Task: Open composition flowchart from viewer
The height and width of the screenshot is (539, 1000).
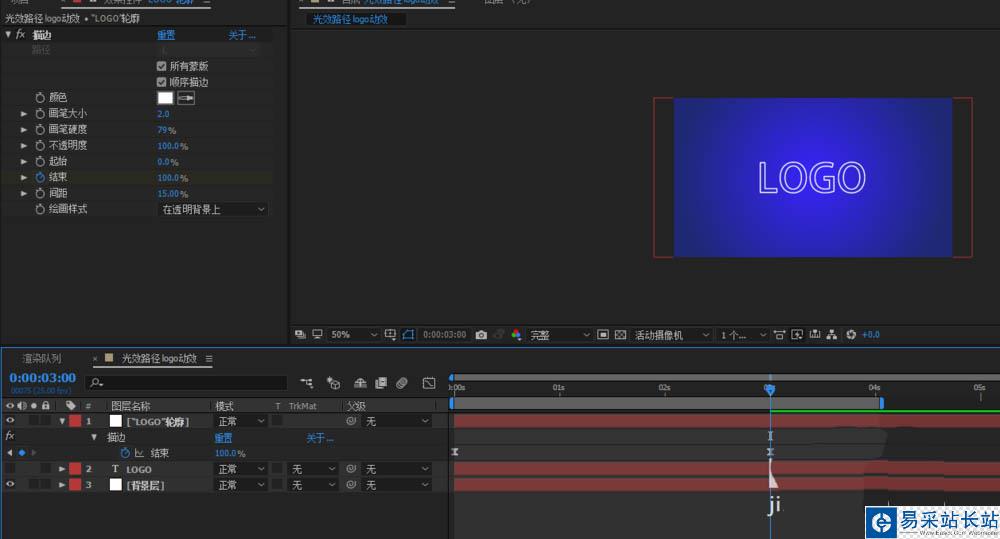Action: point(832,334)
